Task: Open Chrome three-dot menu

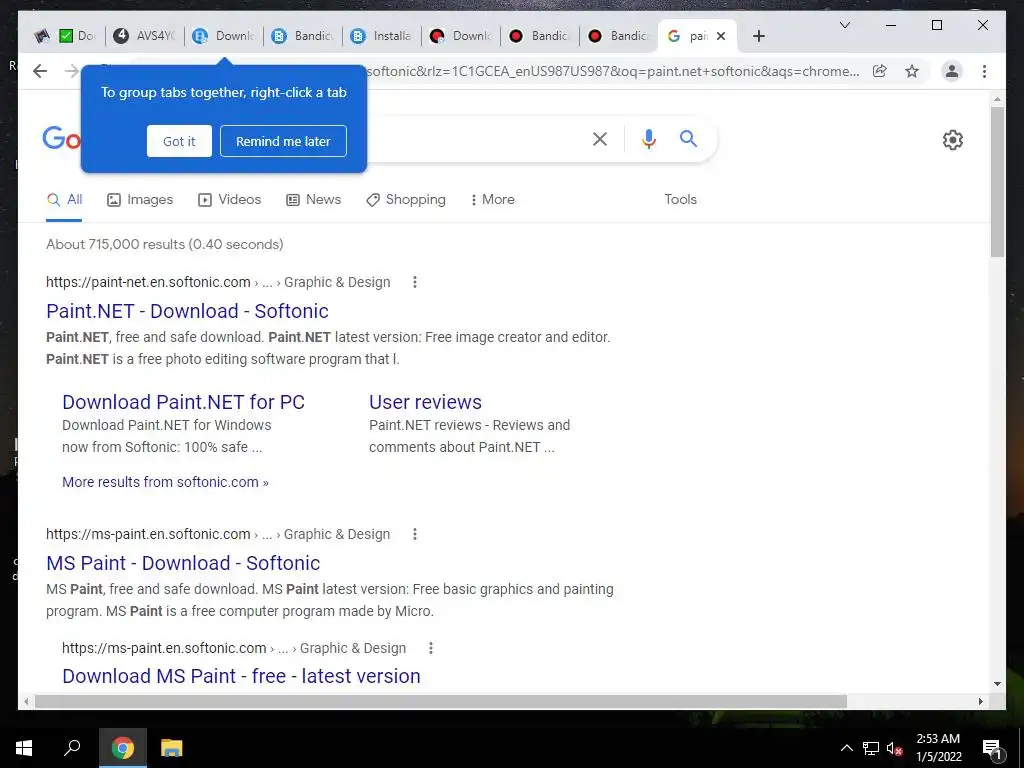Action: 984,71
